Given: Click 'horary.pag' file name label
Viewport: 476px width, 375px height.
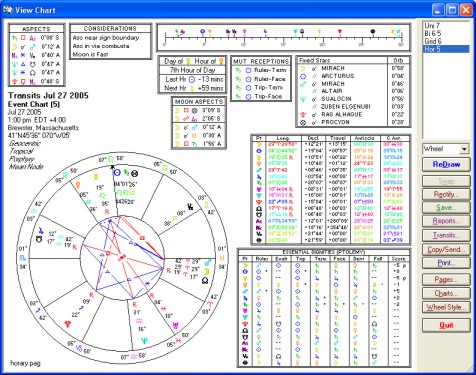Looking at the screenshot, I should pyautogui.click(x=25, y=363).
